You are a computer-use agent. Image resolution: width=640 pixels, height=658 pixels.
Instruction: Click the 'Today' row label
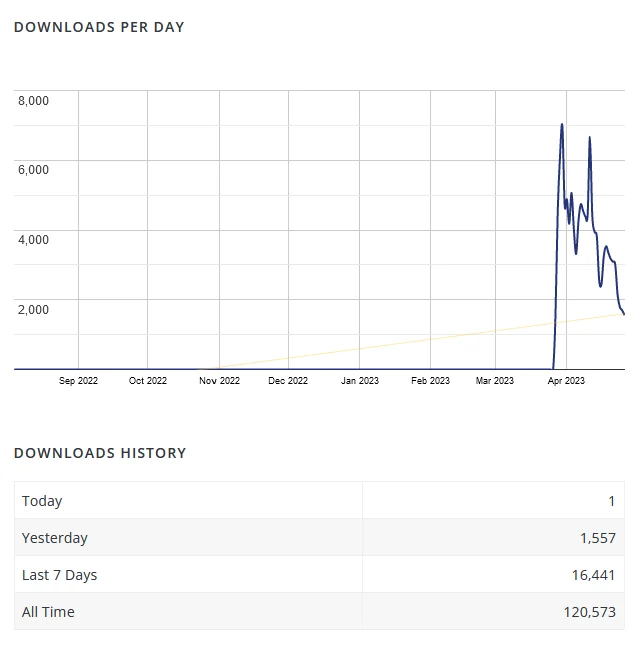tap(42, 501)
